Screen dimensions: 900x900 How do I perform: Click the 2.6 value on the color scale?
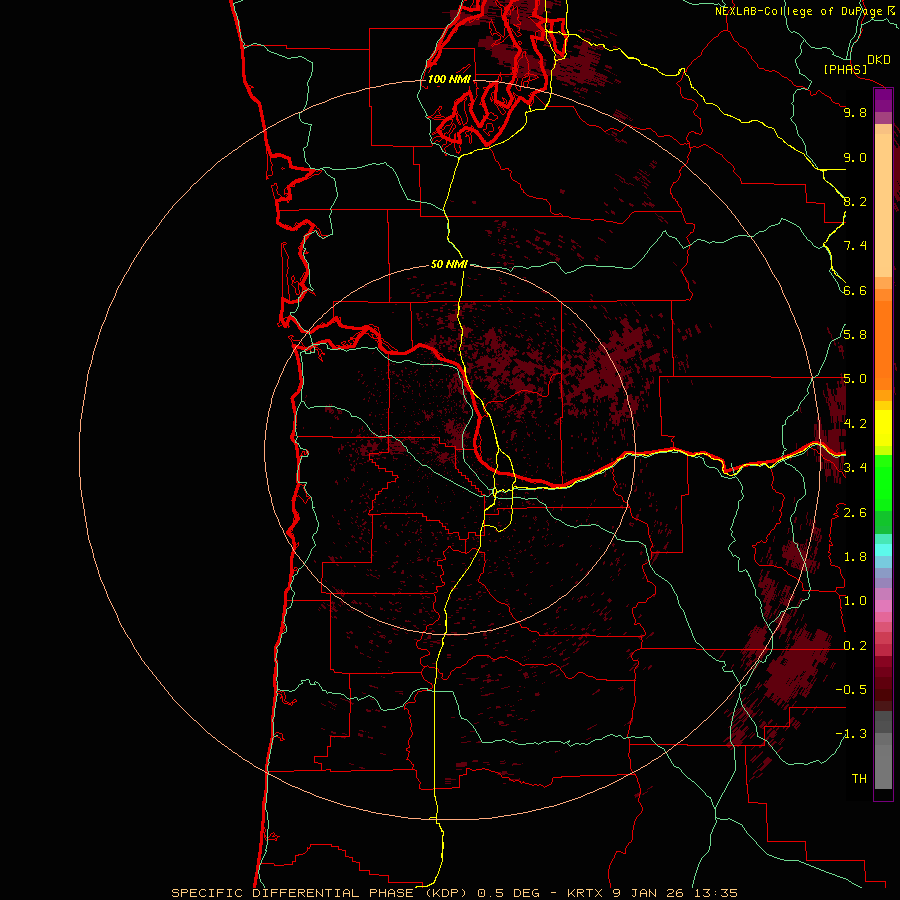coord(855,513)
